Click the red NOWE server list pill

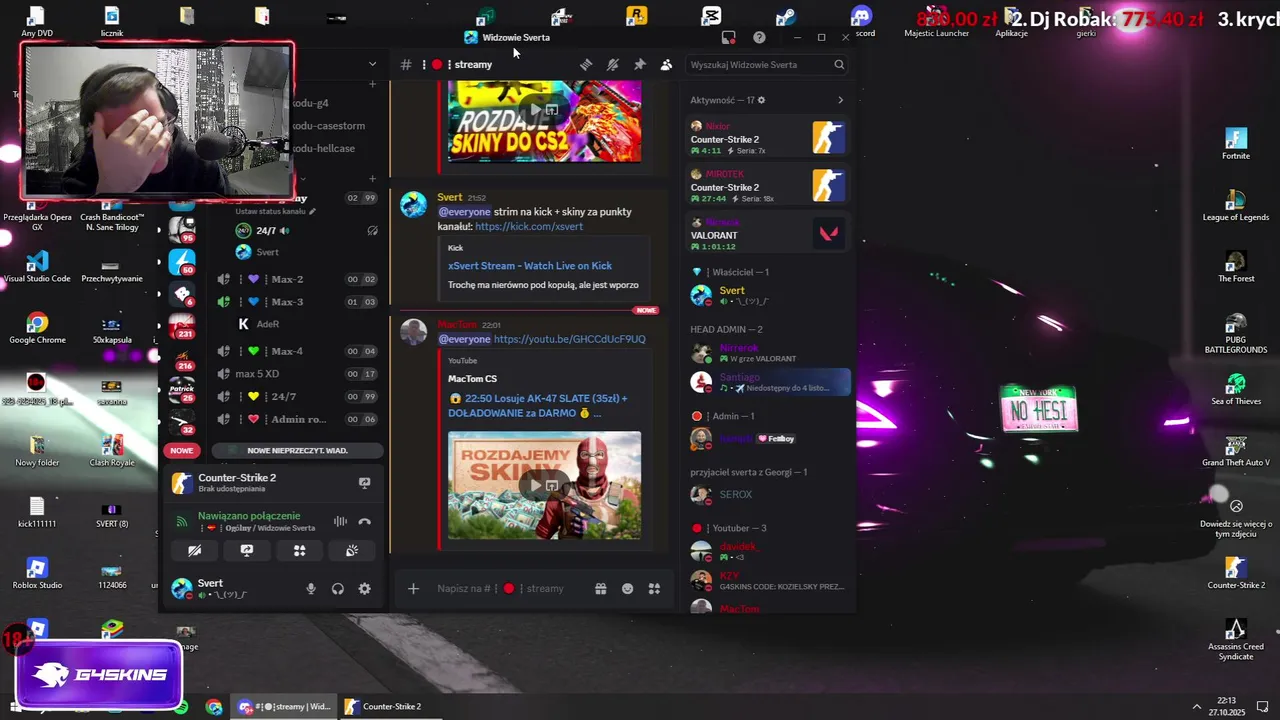pos(181,450)
